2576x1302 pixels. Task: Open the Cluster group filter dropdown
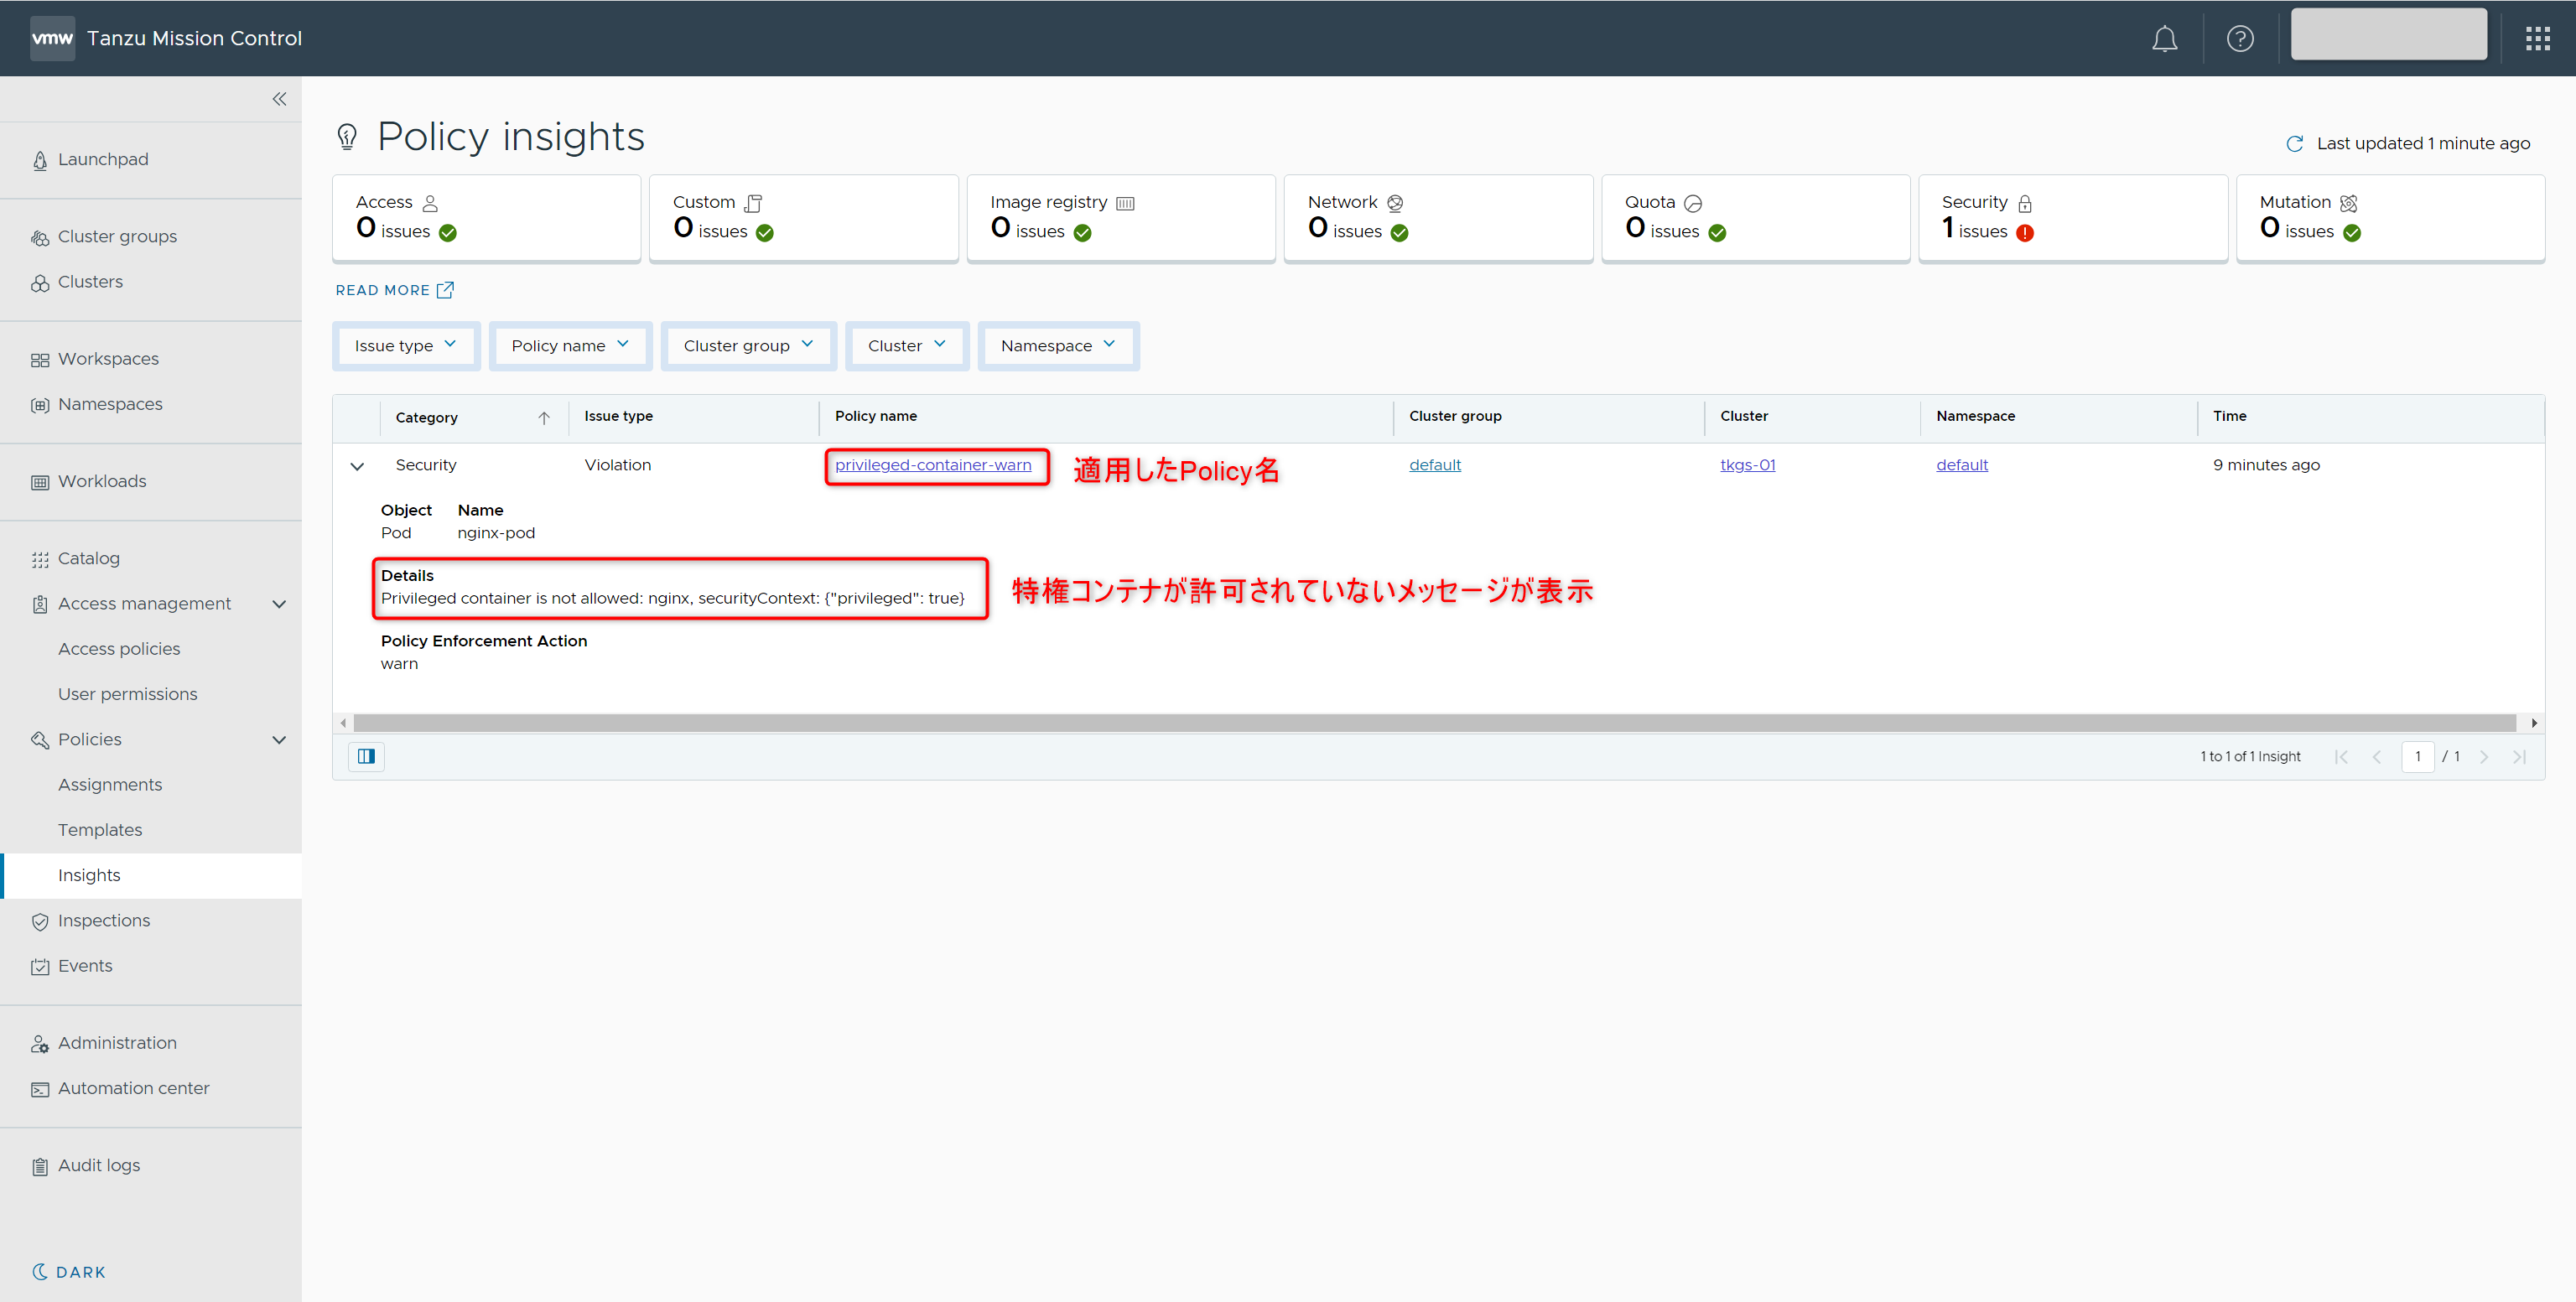(x=748, y=346)
